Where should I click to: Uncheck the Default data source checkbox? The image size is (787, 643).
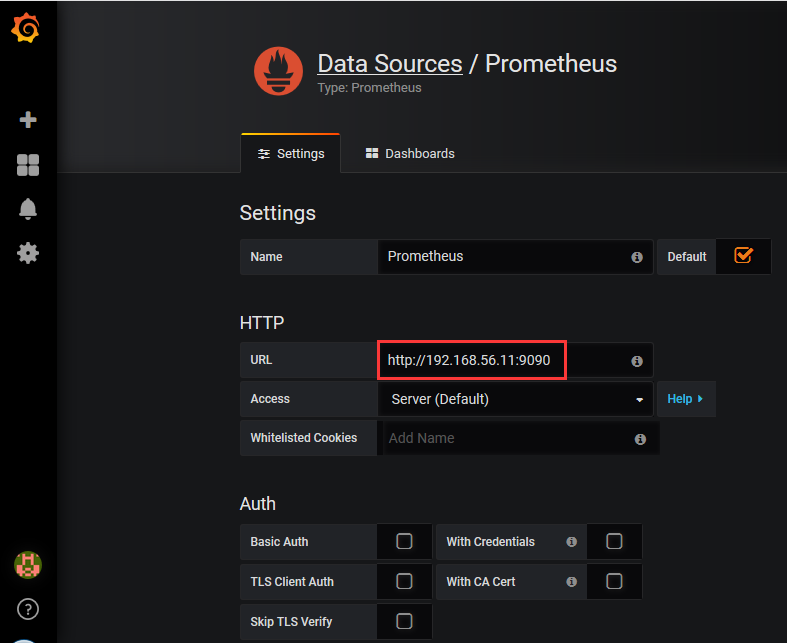click(x=743, y=255)
